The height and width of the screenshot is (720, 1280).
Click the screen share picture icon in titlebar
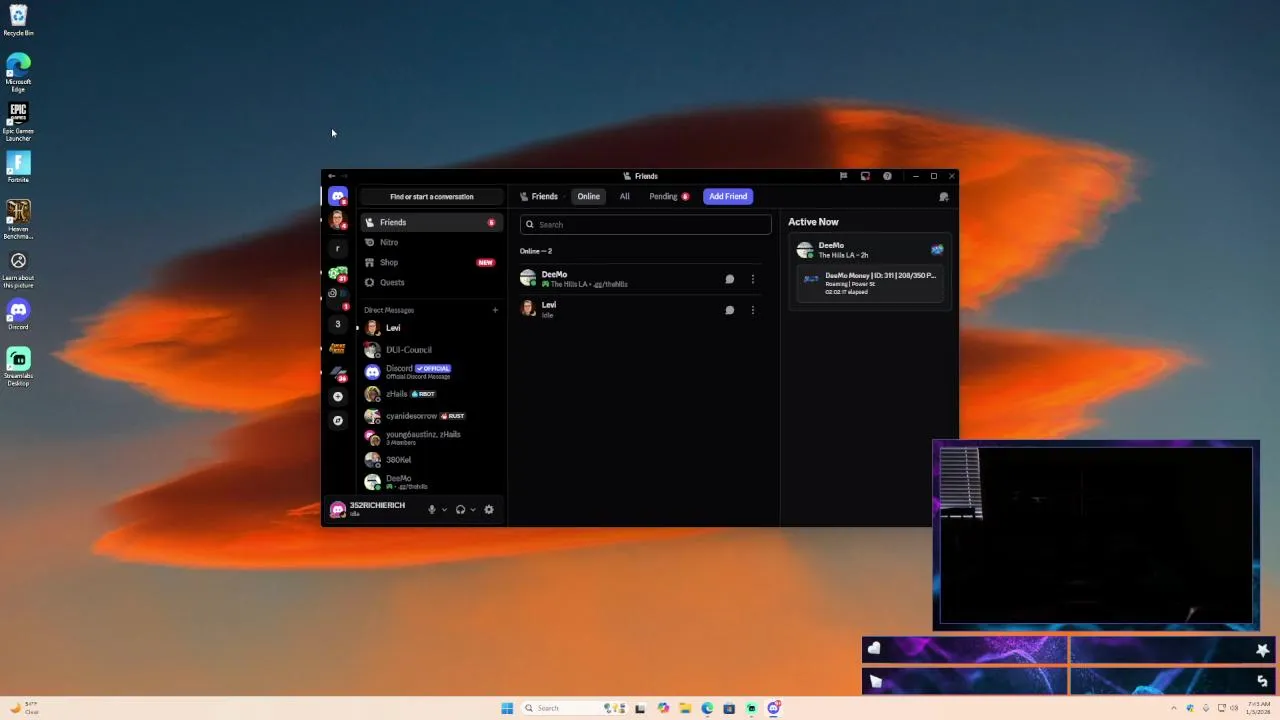(865, 176)
